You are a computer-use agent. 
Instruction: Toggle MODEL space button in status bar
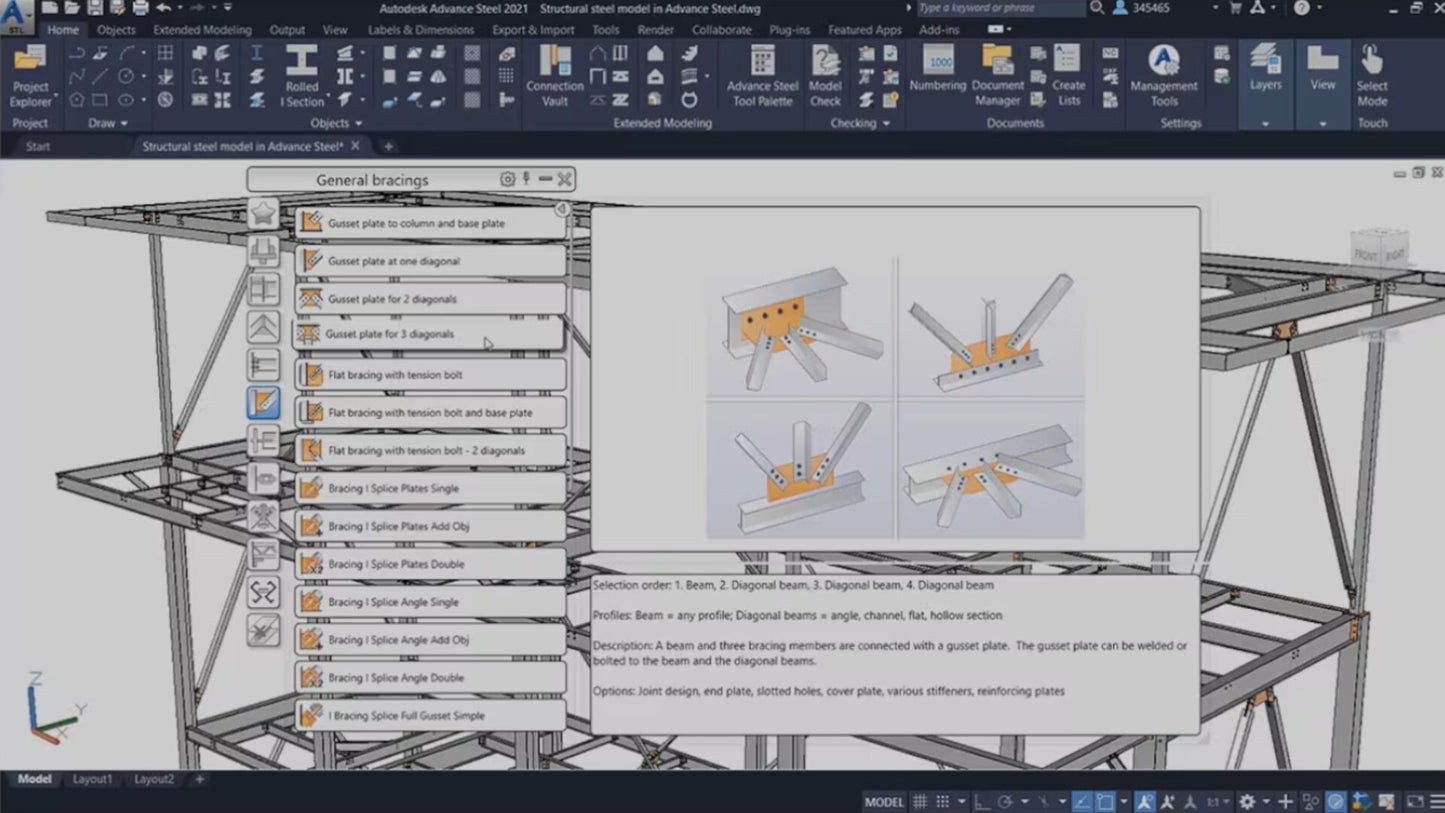pos(884,802)
